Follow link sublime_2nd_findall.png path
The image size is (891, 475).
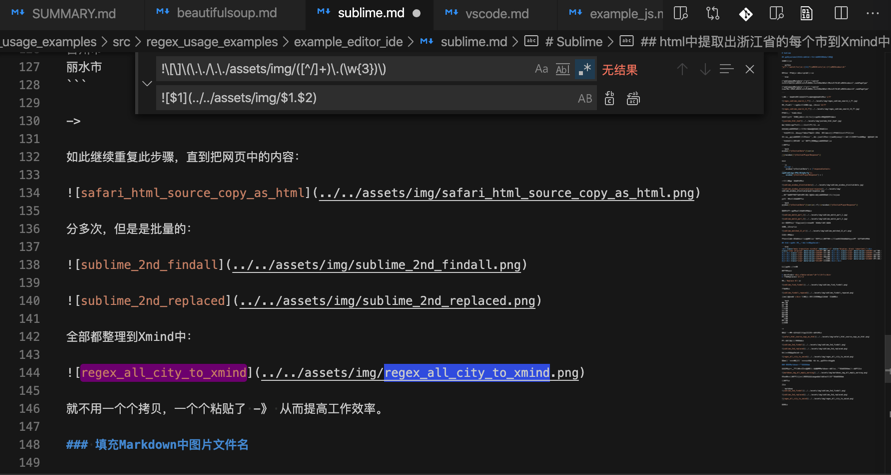coord(376,265)
